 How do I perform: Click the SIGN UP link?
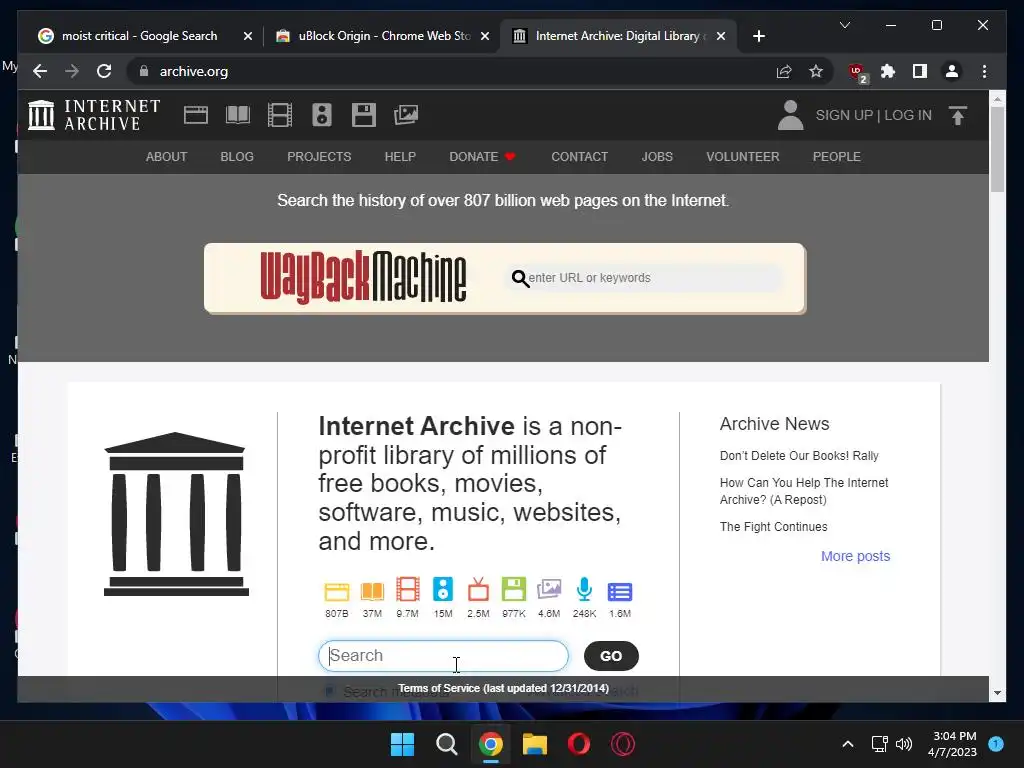844,116
